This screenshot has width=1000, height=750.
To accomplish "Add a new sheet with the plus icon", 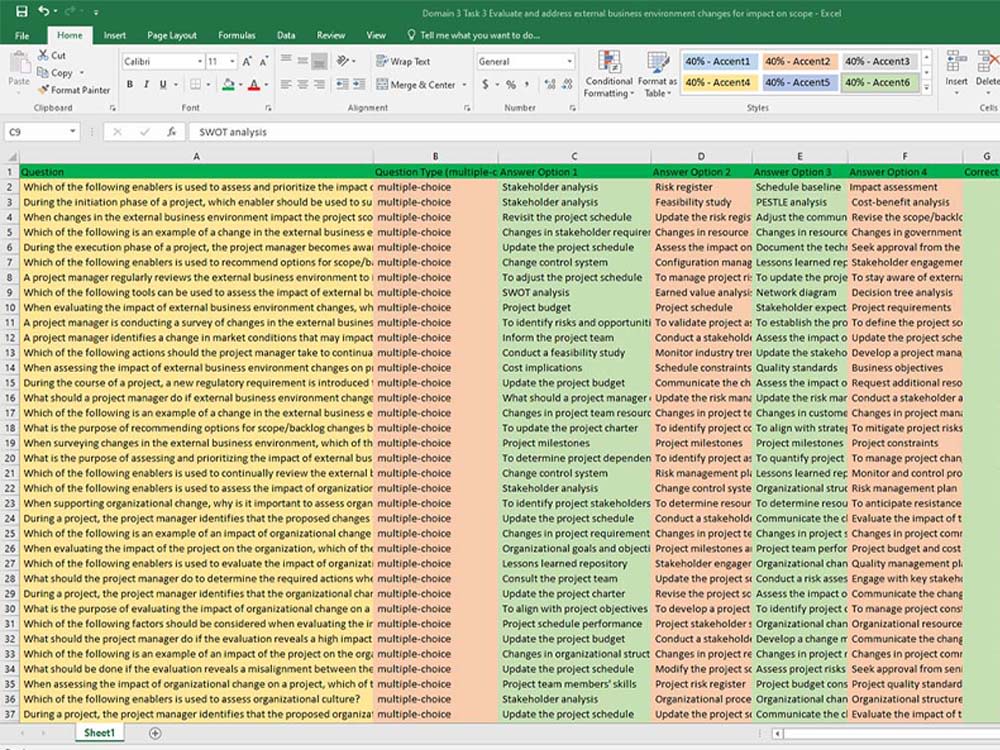I will pyautogui.click(x=155, y=733).
